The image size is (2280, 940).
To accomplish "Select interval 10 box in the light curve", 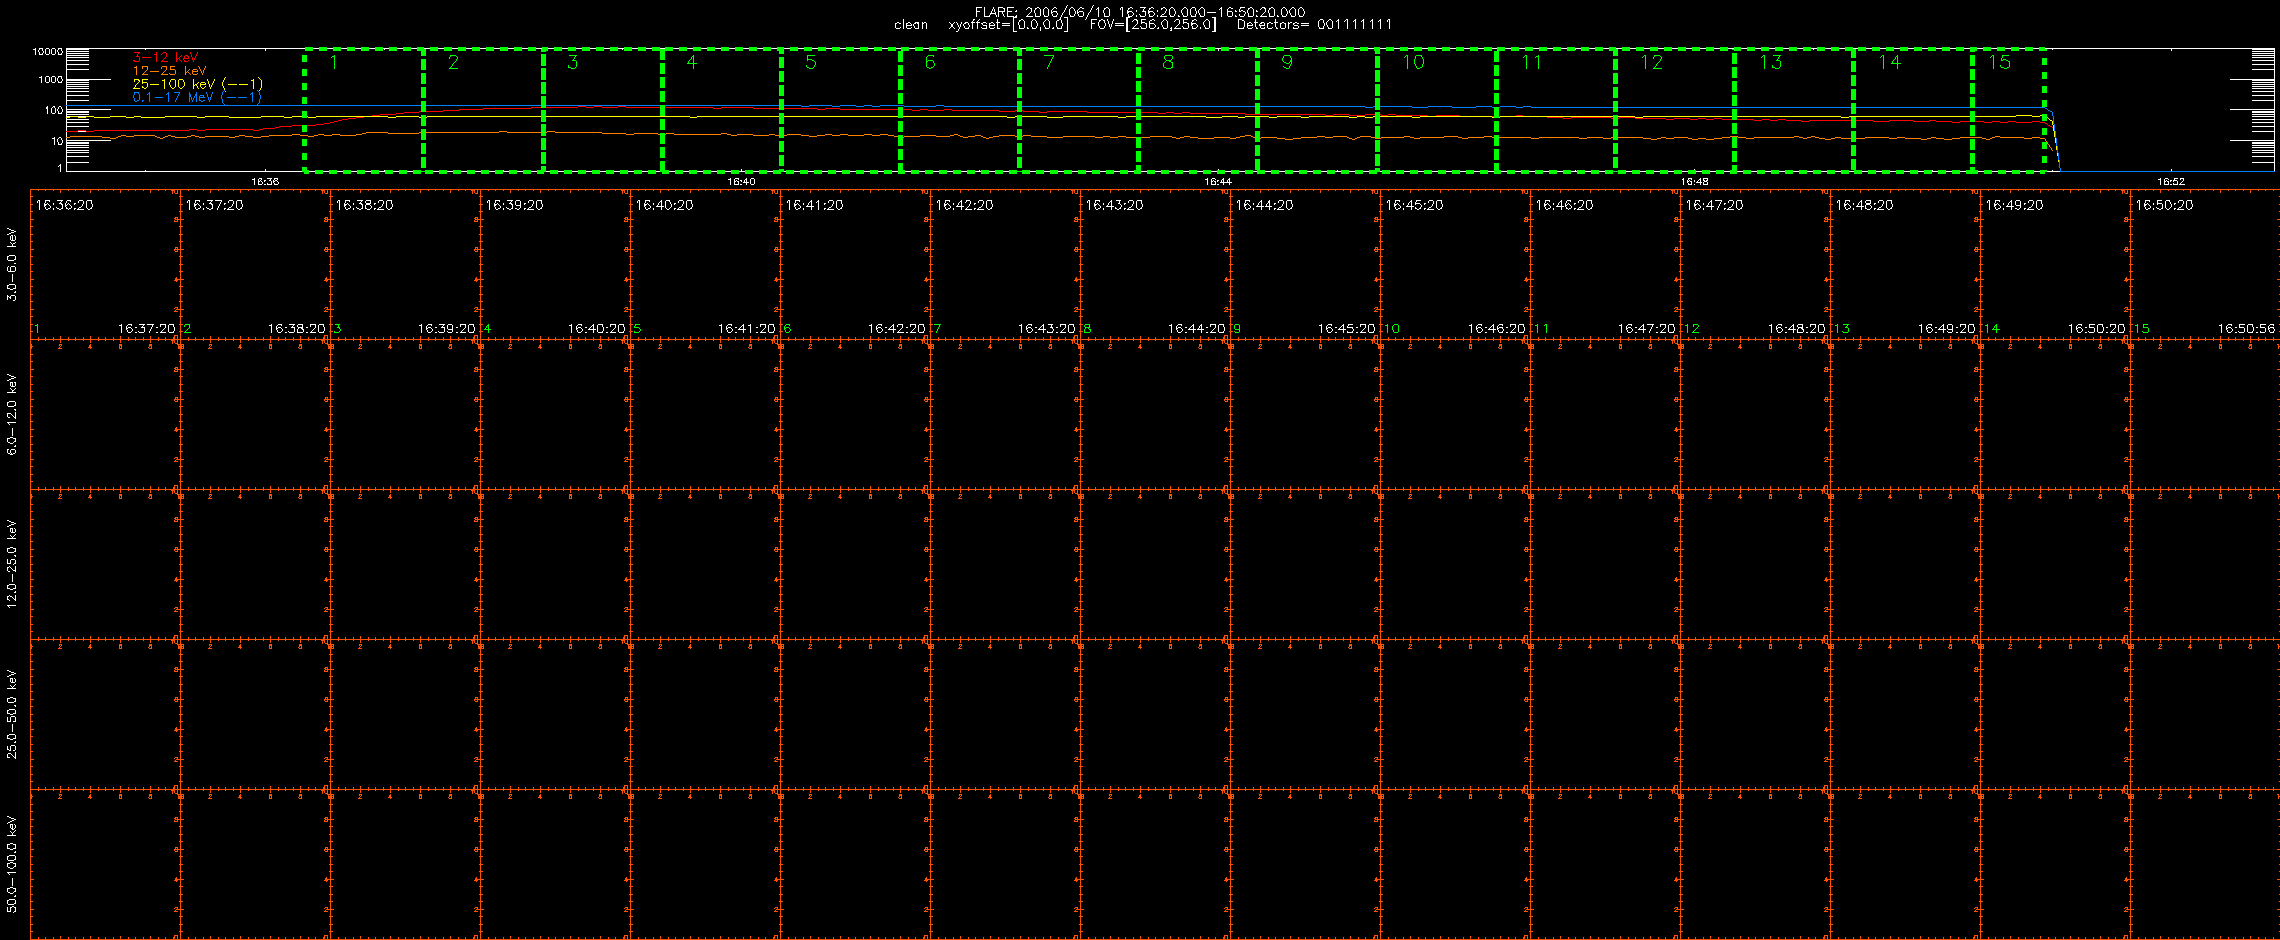I will click(1436, 110).
